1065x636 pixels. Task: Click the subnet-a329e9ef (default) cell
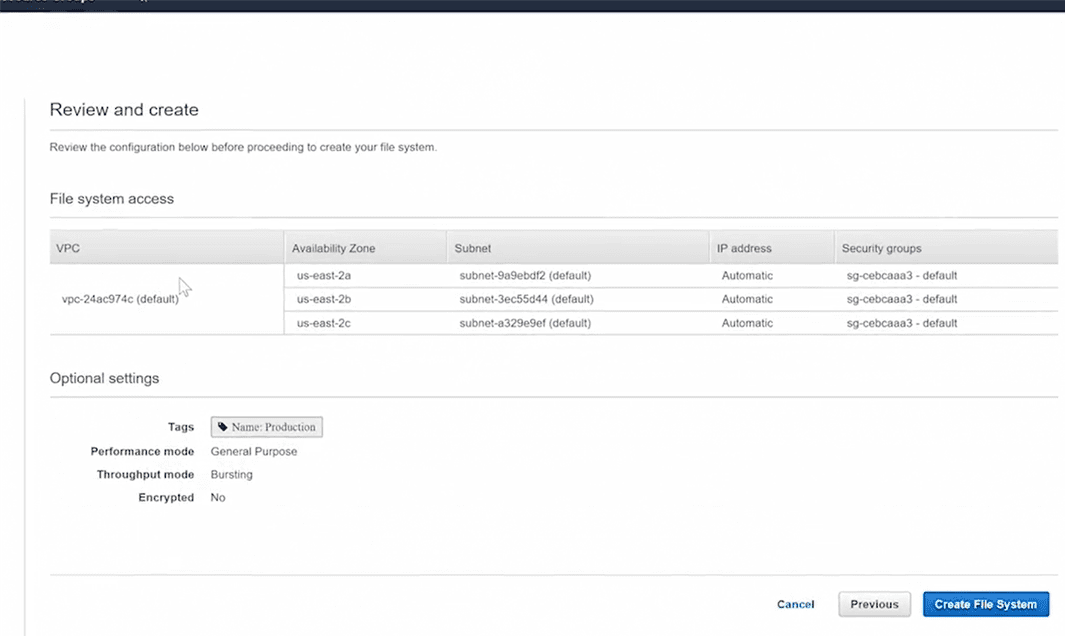[523, 323]
